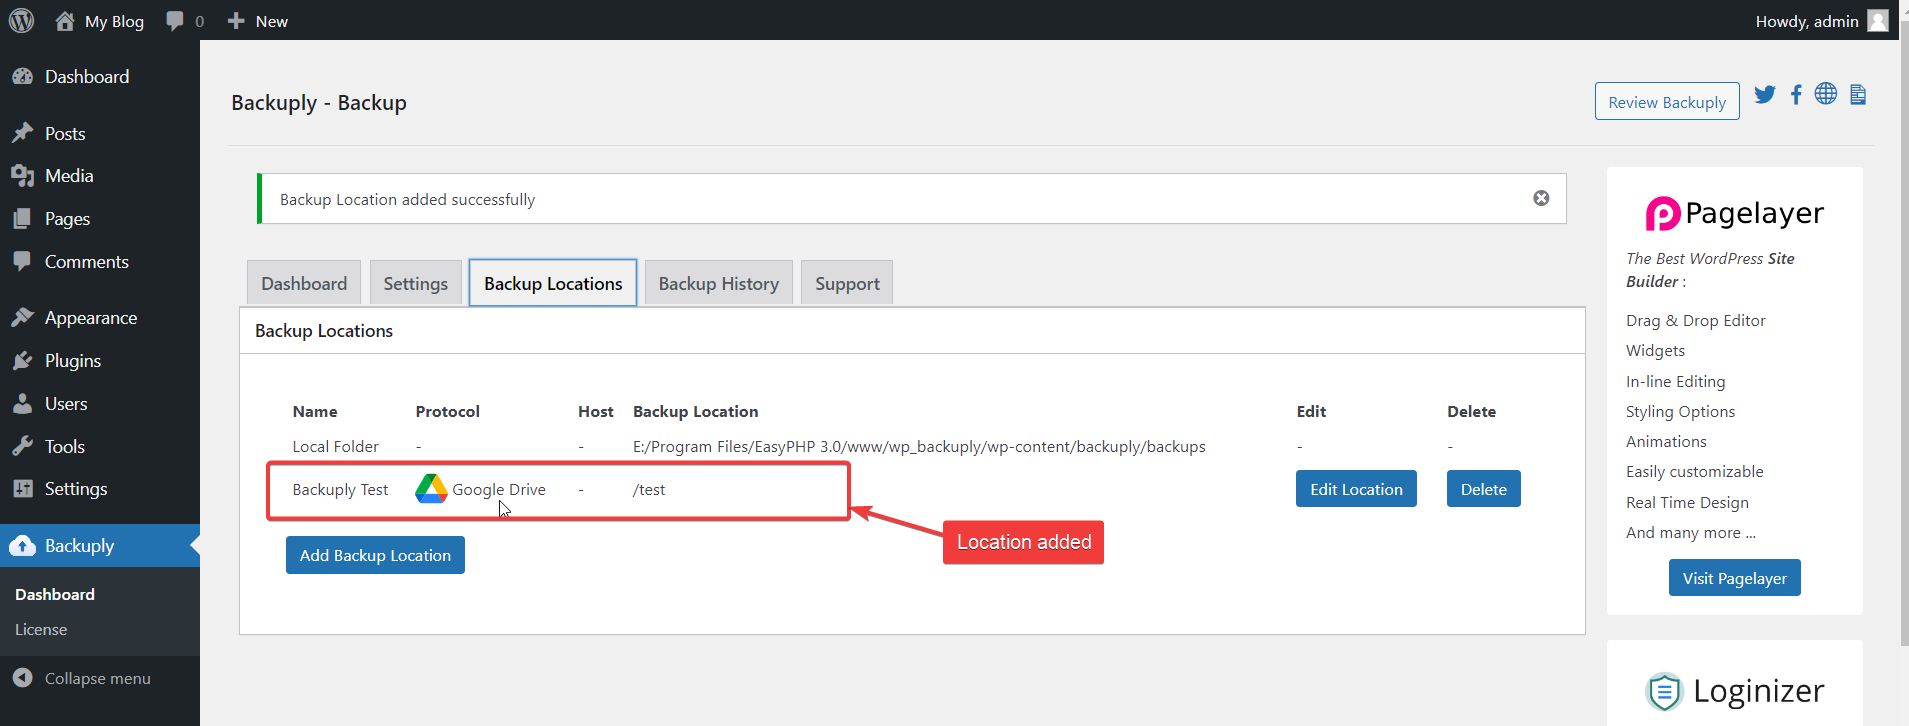The height and width of the screenshot is (726, 1909).
Task: Click Review Backuply button
Action: coord(1667,101)
